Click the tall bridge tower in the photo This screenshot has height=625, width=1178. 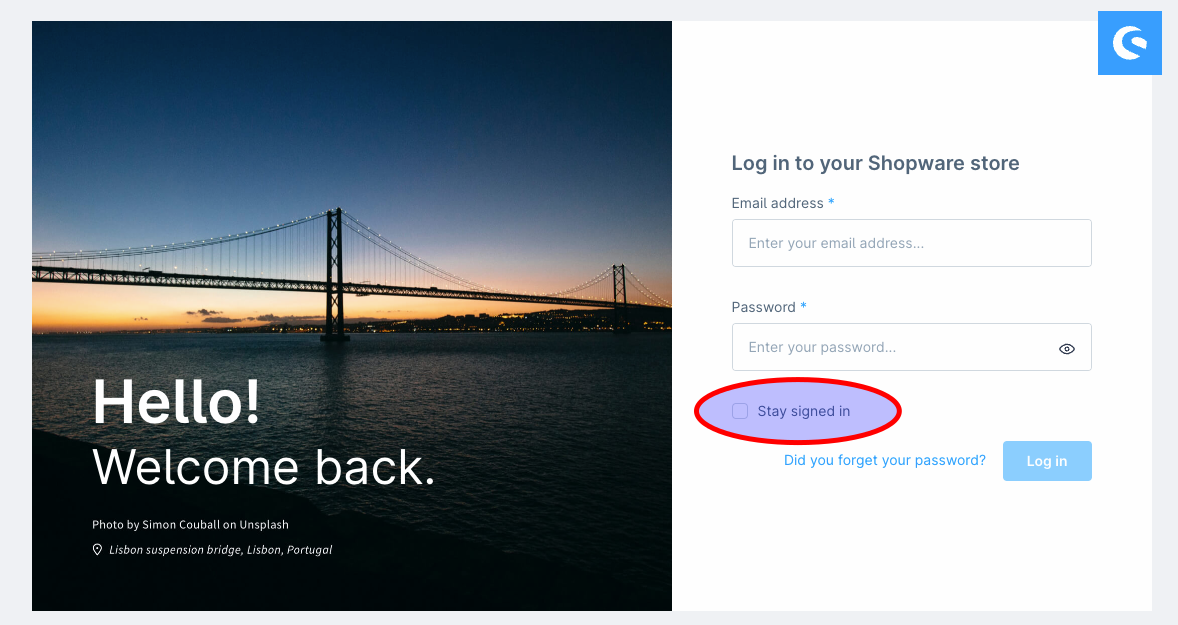click(336, 270)
